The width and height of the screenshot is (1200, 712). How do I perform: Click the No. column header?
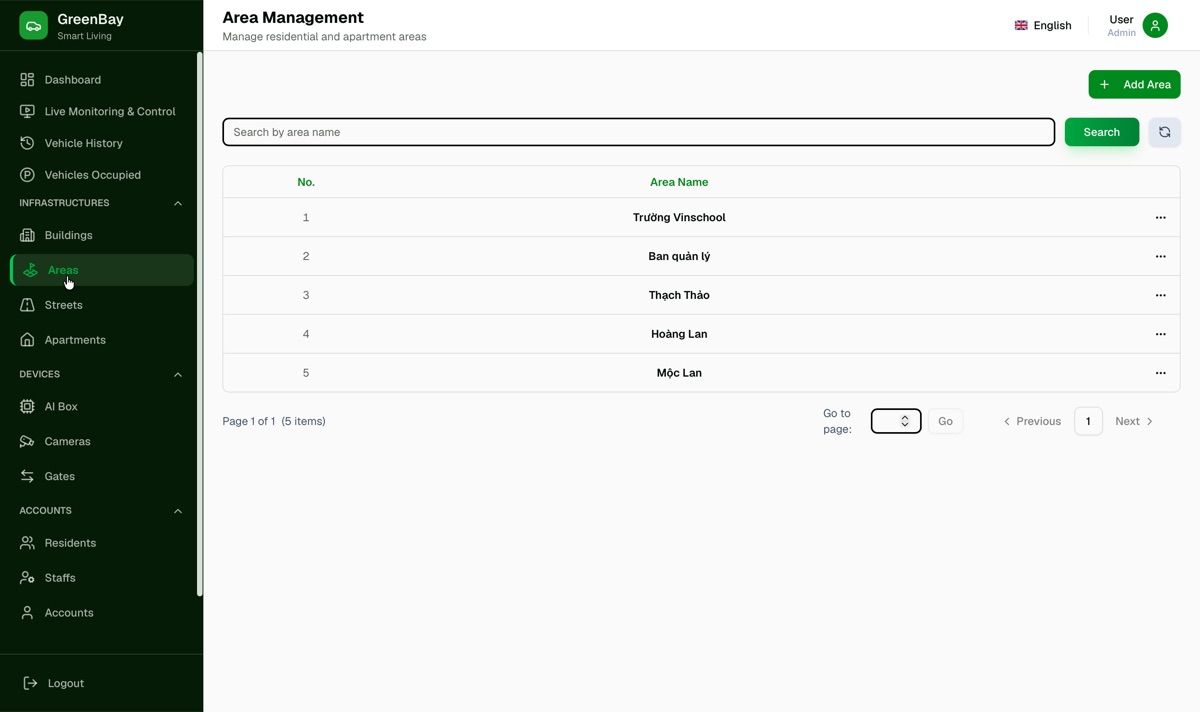click(306, 182)
